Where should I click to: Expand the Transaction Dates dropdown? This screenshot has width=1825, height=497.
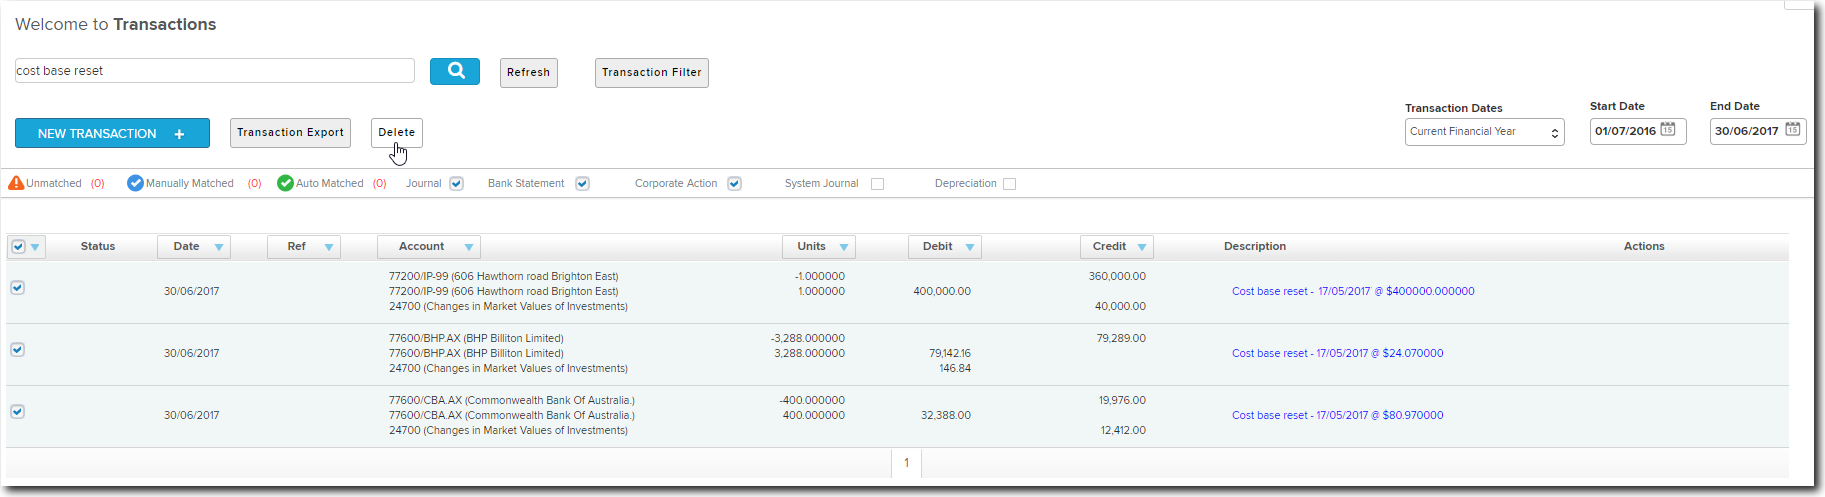point(1484,132)
